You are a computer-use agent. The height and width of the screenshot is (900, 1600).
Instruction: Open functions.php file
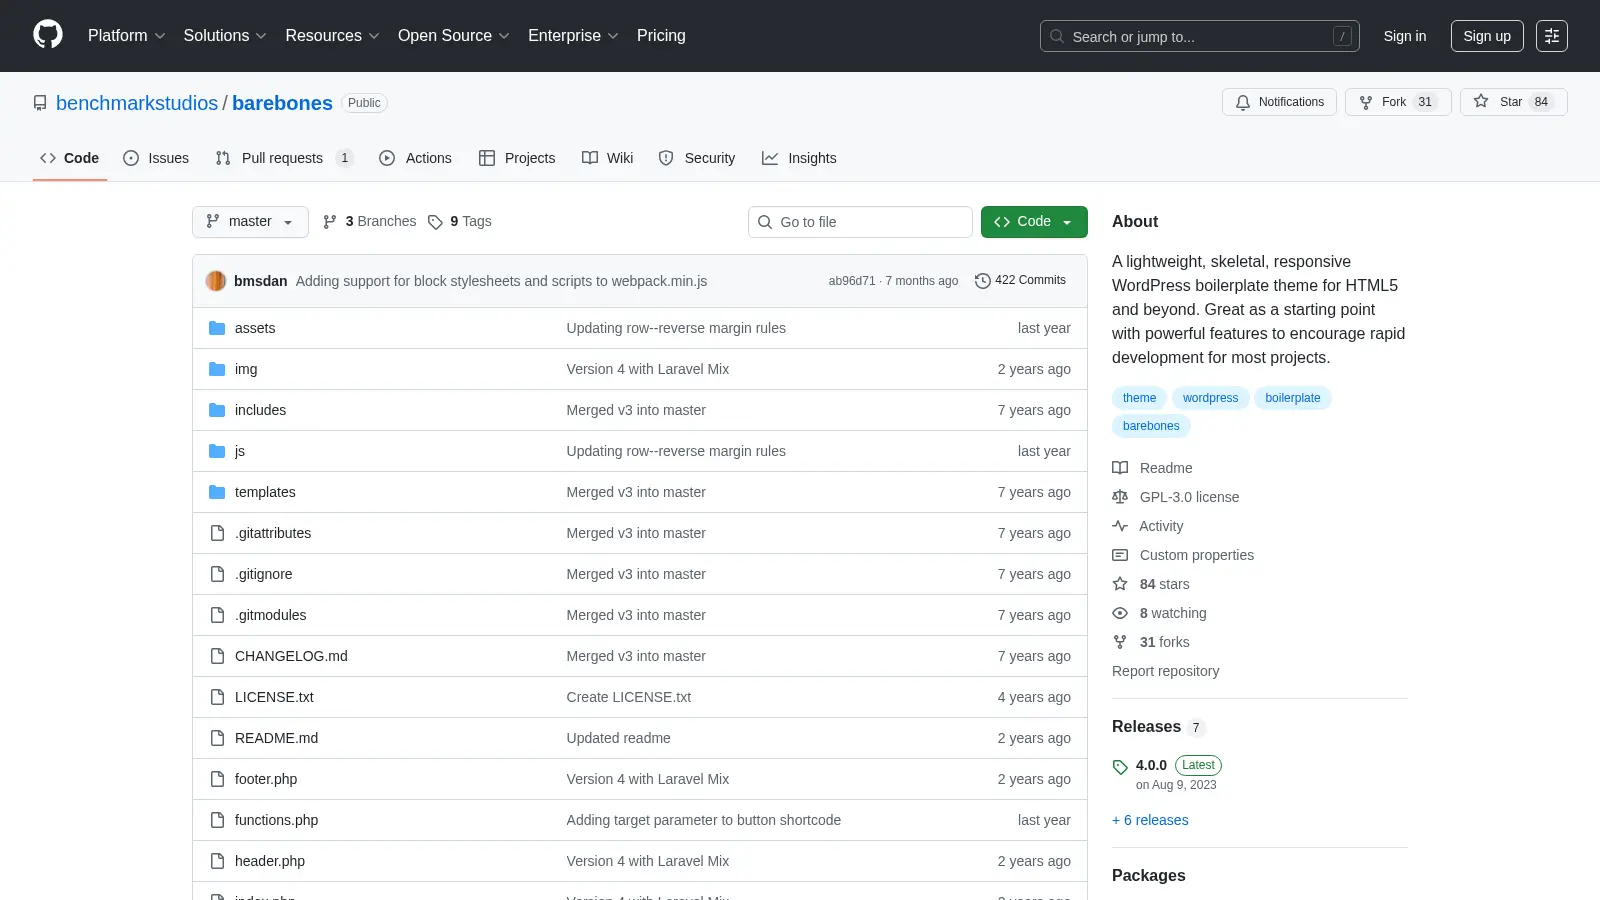[x=276, y=820]
